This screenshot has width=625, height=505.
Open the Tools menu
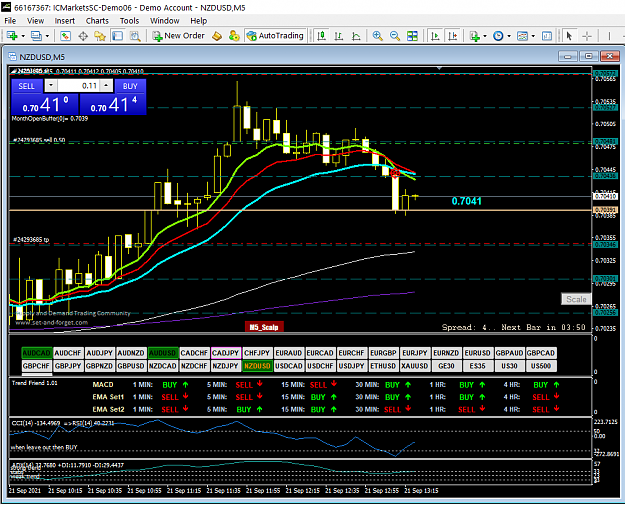coord(130,21)
